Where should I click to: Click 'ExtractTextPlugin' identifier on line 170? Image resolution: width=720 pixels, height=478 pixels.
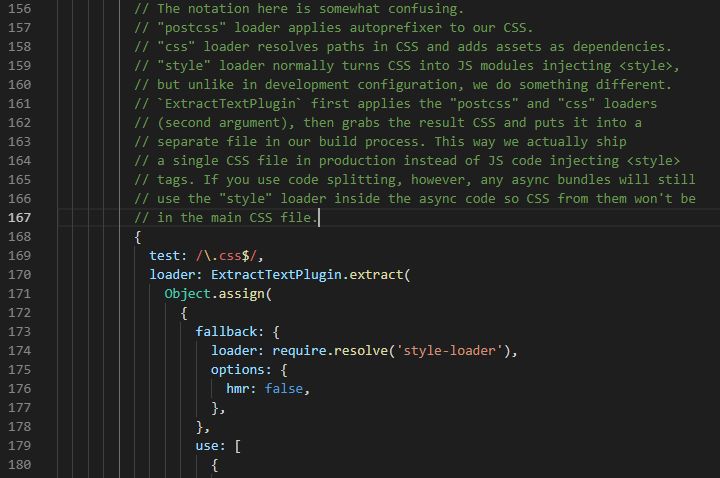276,275
